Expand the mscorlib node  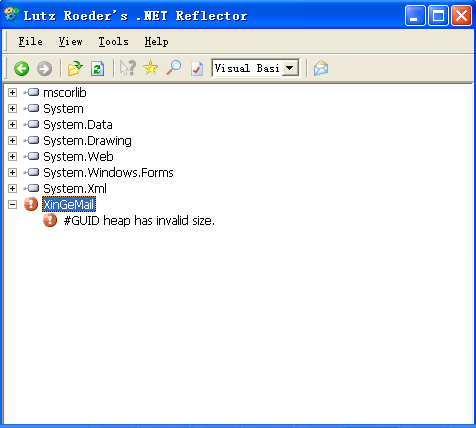tap(12, 92)
